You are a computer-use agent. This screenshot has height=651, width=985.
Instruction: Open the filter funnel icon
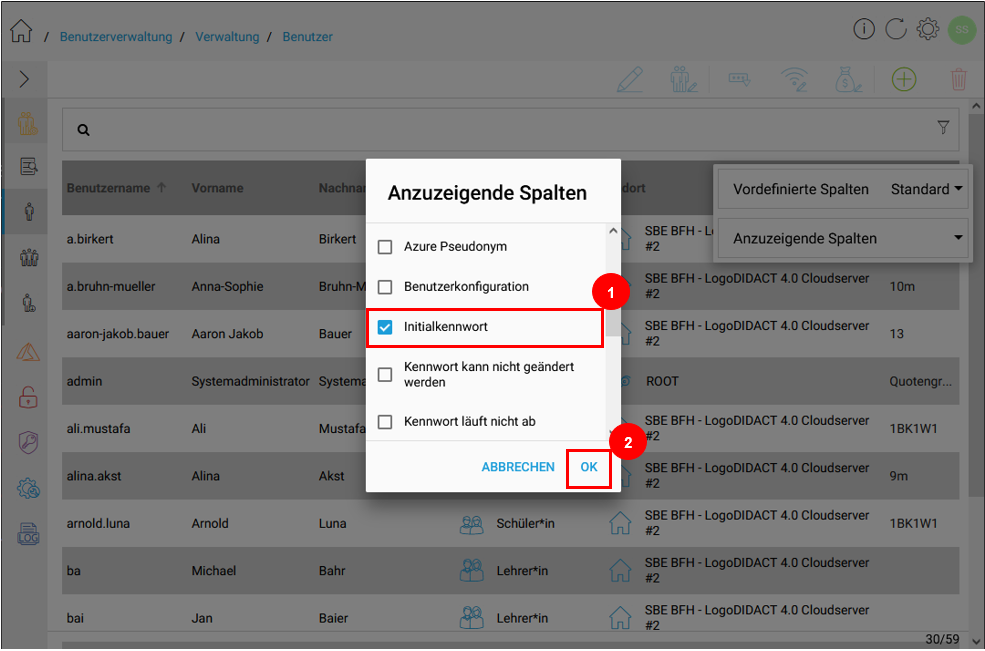[x=943, y=128]
